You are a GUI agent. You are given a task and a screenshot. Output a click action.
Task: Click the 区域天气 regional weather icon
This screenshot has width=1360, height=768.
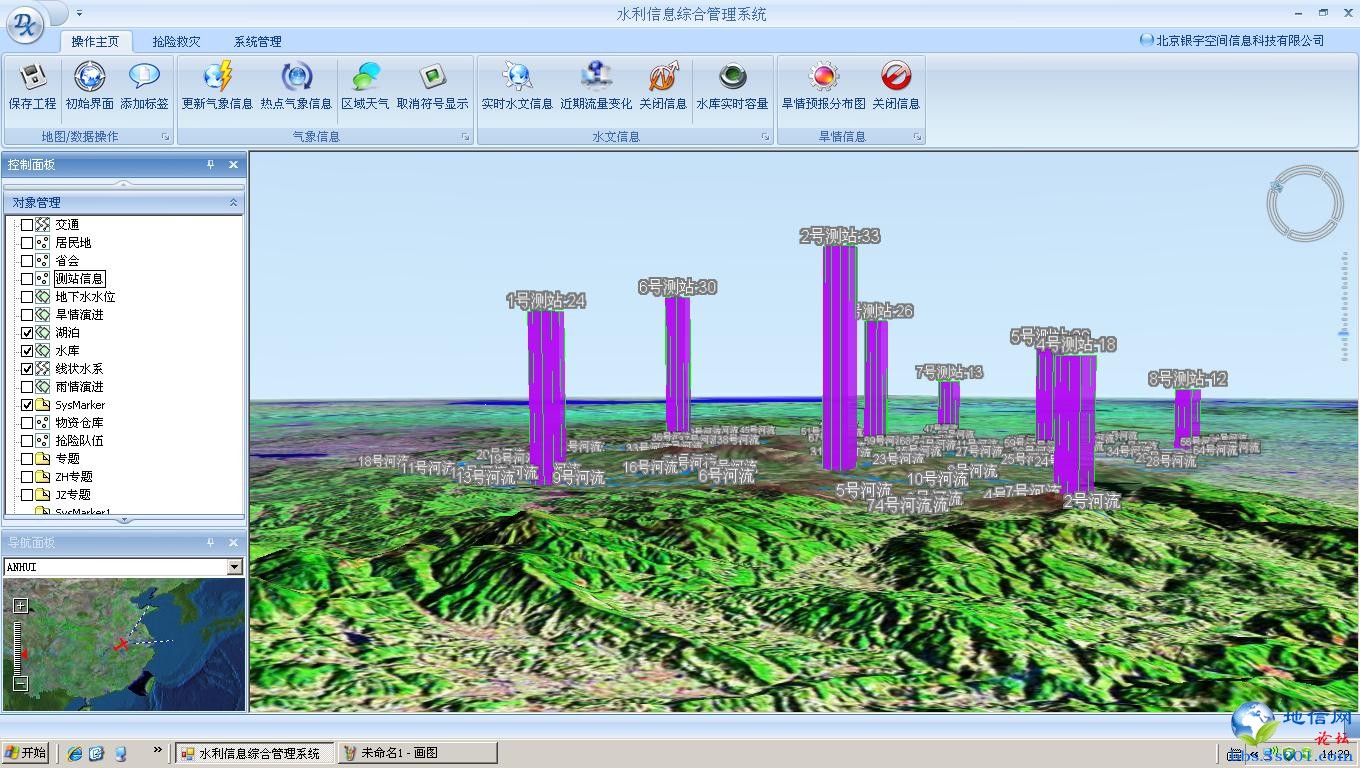[365, 77]
